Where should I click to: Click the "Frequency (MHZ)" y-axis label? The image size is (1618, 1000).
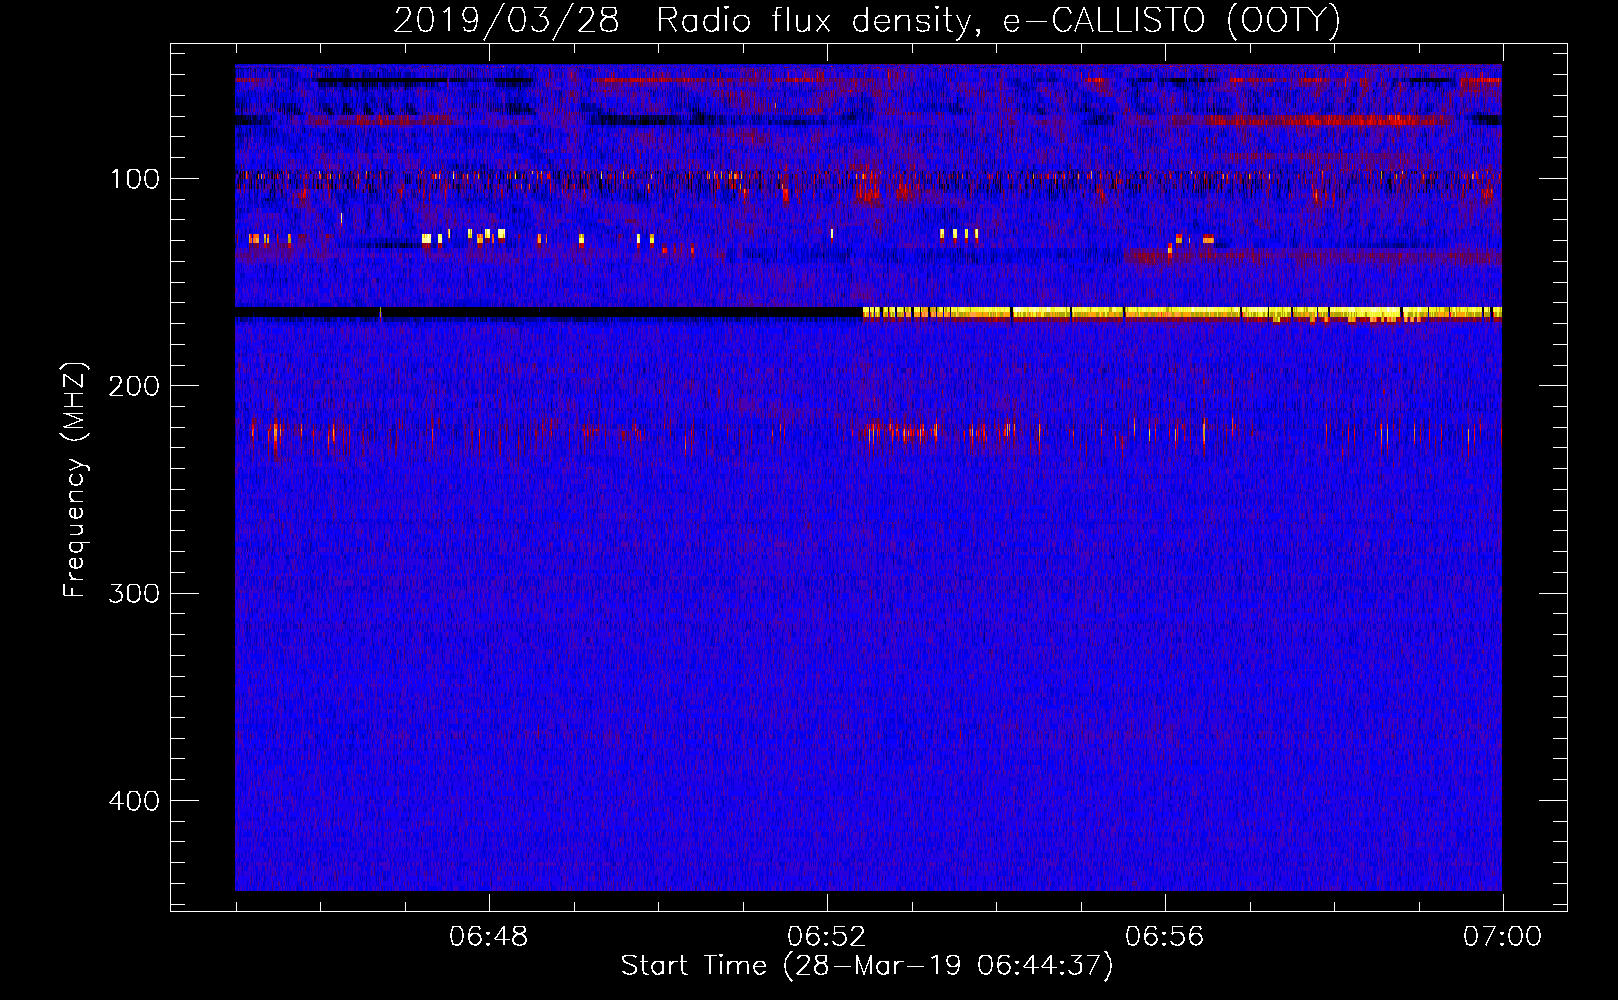(x=75, y=480)
